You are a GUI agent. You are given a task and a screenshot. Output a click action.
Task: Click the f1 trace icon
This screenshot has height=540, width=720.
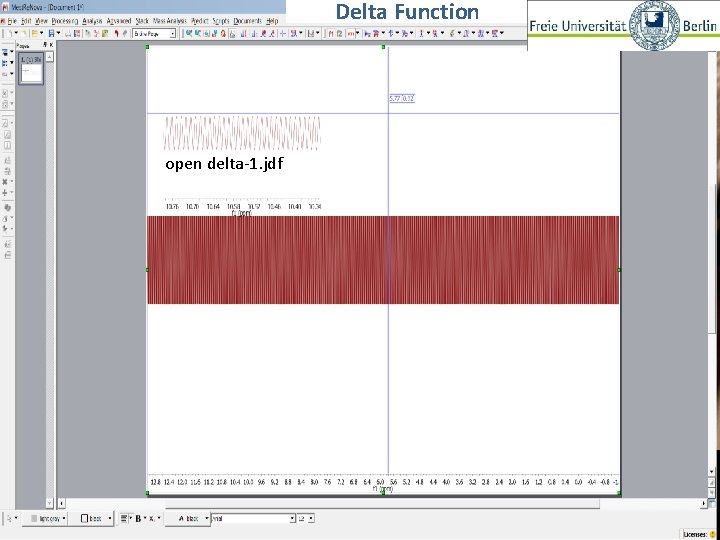click(x=331, y=33)
